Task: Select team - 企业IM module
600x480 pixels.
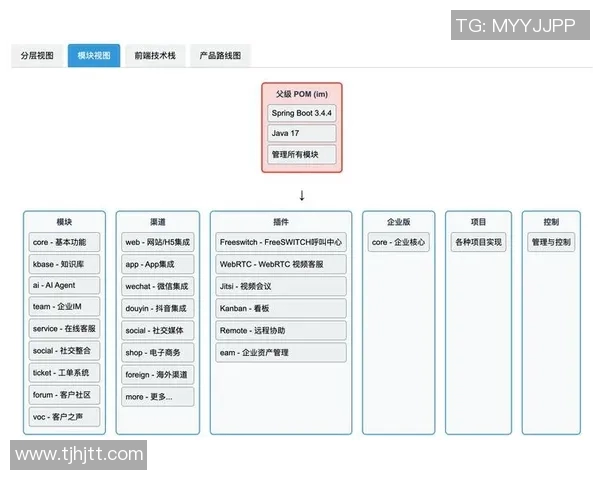Action: 64,307
